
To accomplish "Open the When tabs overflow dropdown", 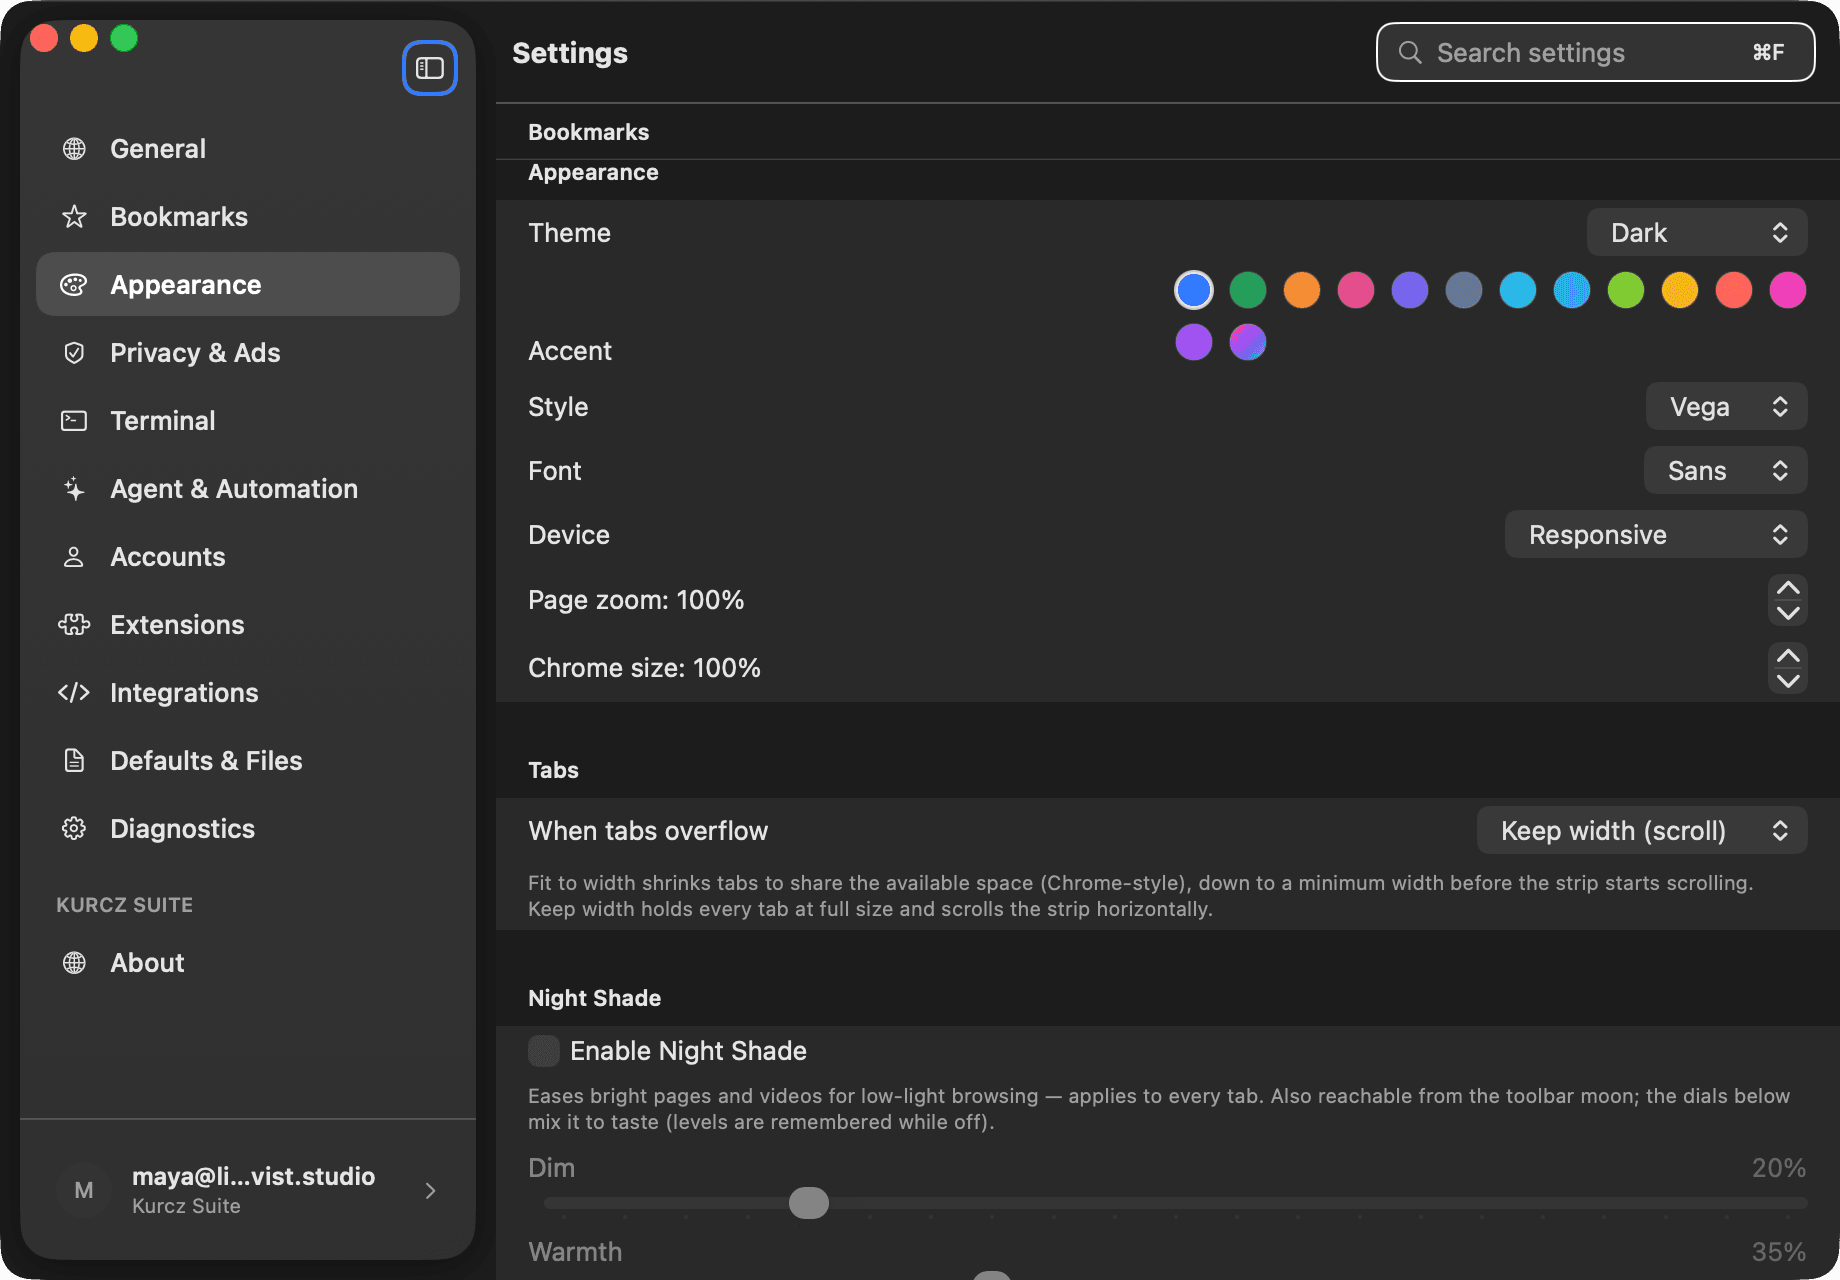I will coord(1642,831).
